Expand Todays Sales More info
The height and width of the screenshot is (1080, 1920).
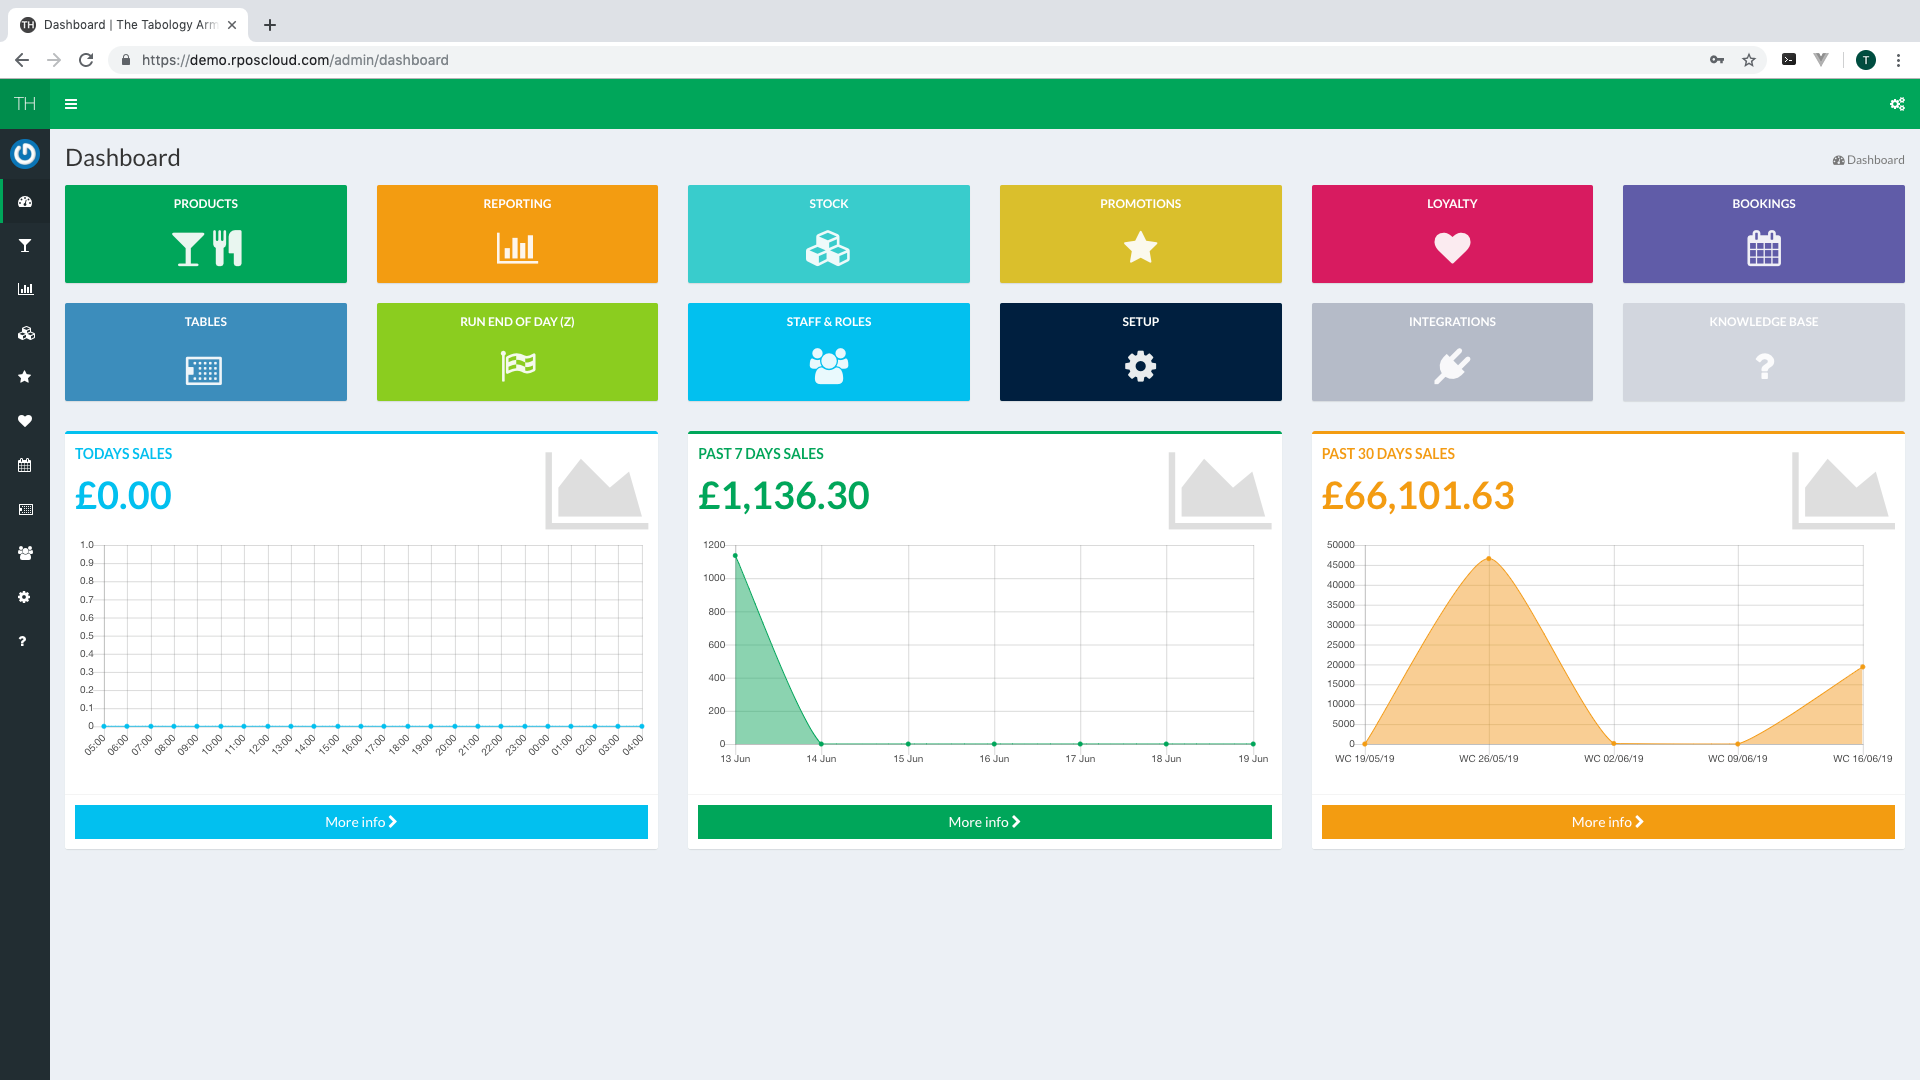tap(361, 822)
